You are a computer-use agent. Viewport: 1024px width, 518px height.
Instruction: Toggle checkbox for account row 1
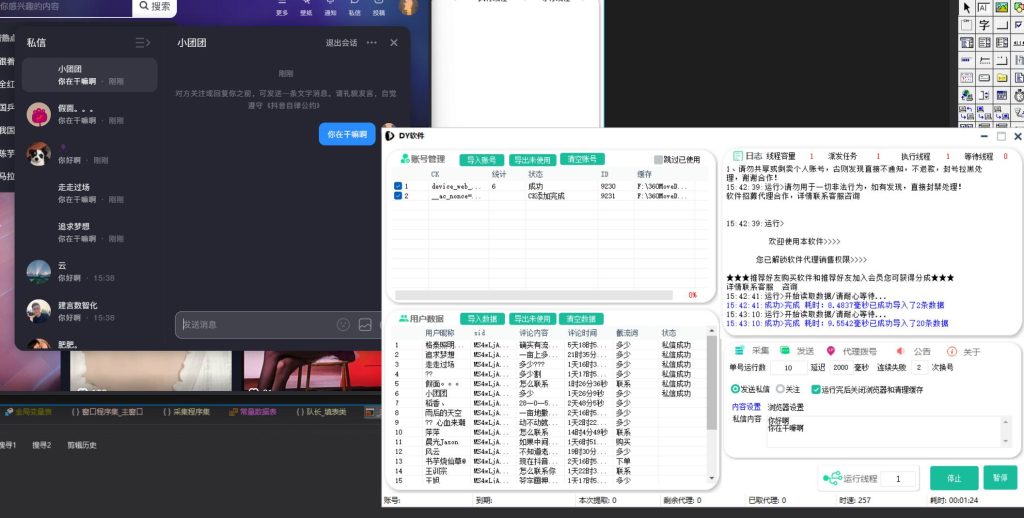[x=398, y=186]
